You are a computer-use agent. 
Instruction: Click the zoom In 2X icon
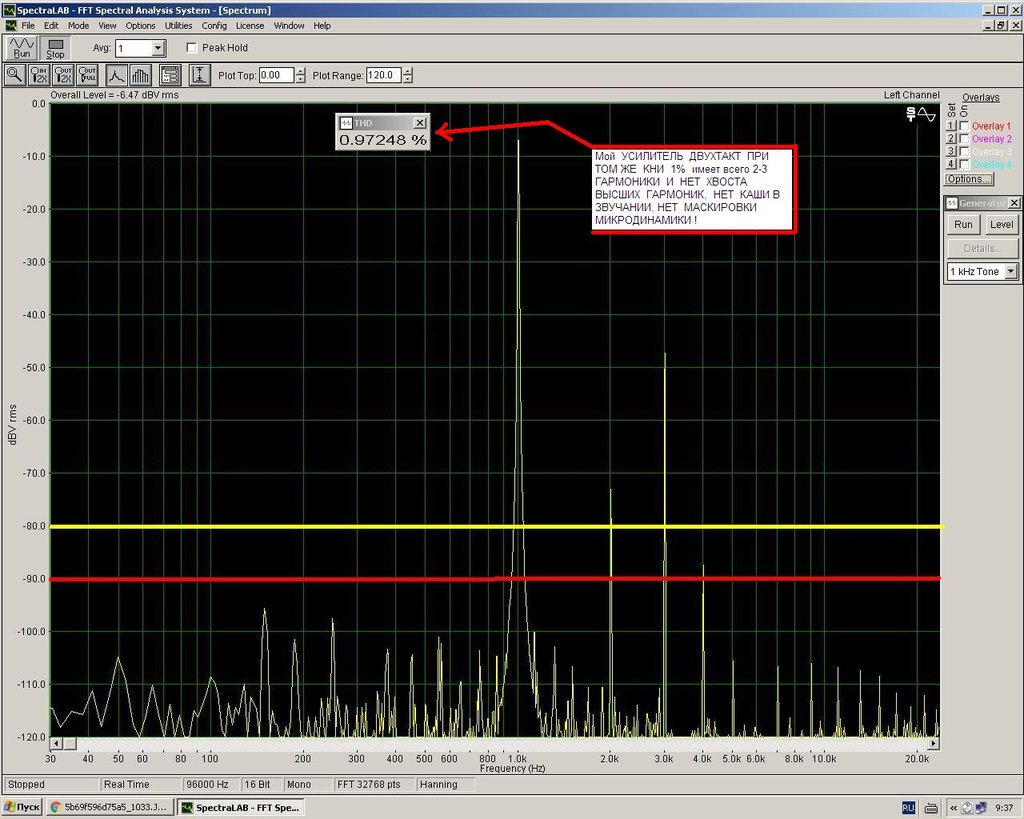click(39, 75)
